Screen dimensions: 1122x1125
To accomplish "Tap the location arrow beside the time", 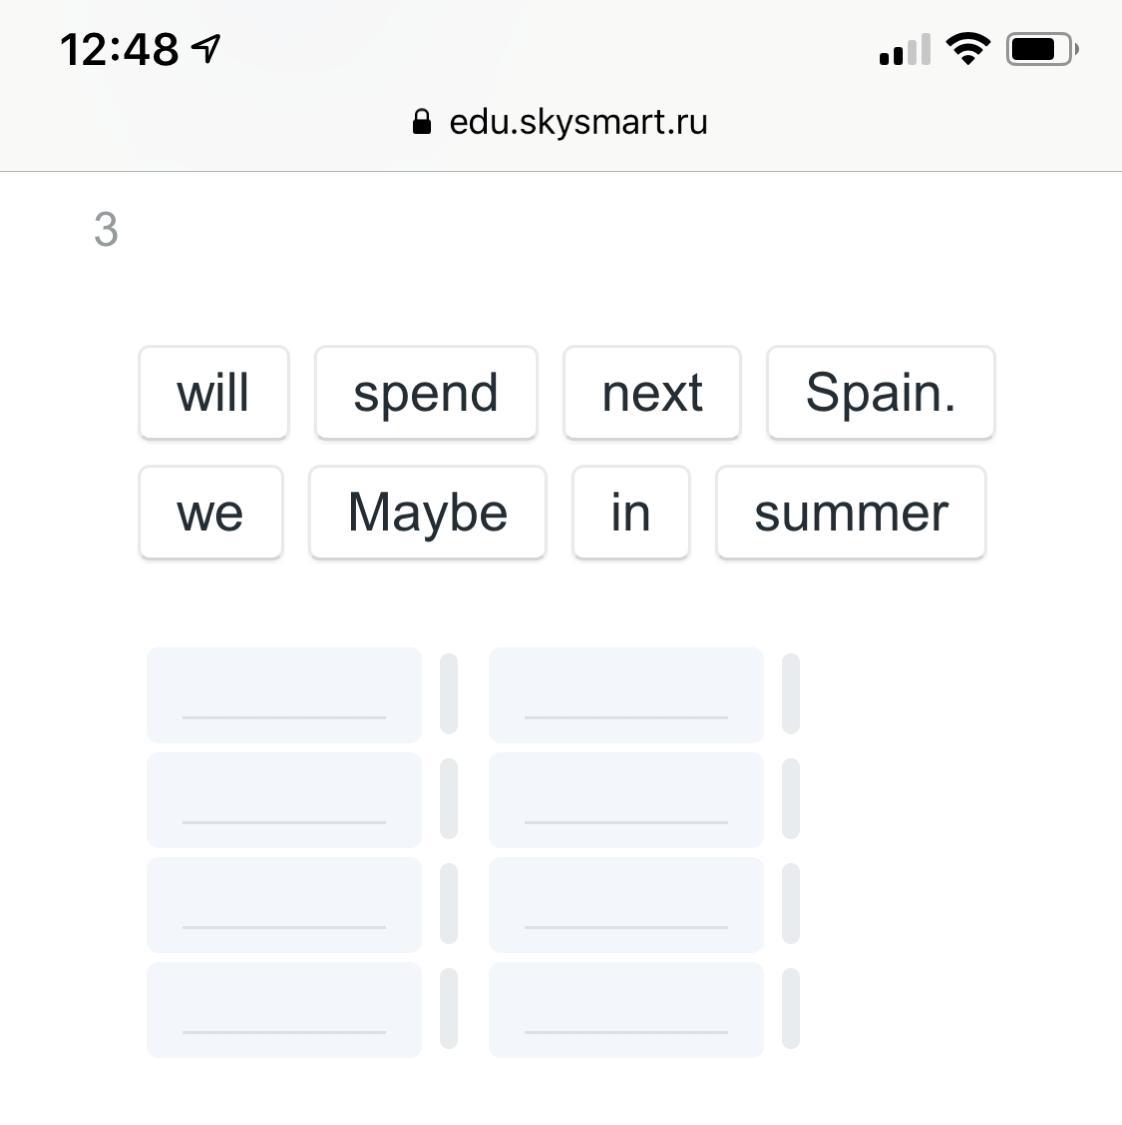I will 207,48.
